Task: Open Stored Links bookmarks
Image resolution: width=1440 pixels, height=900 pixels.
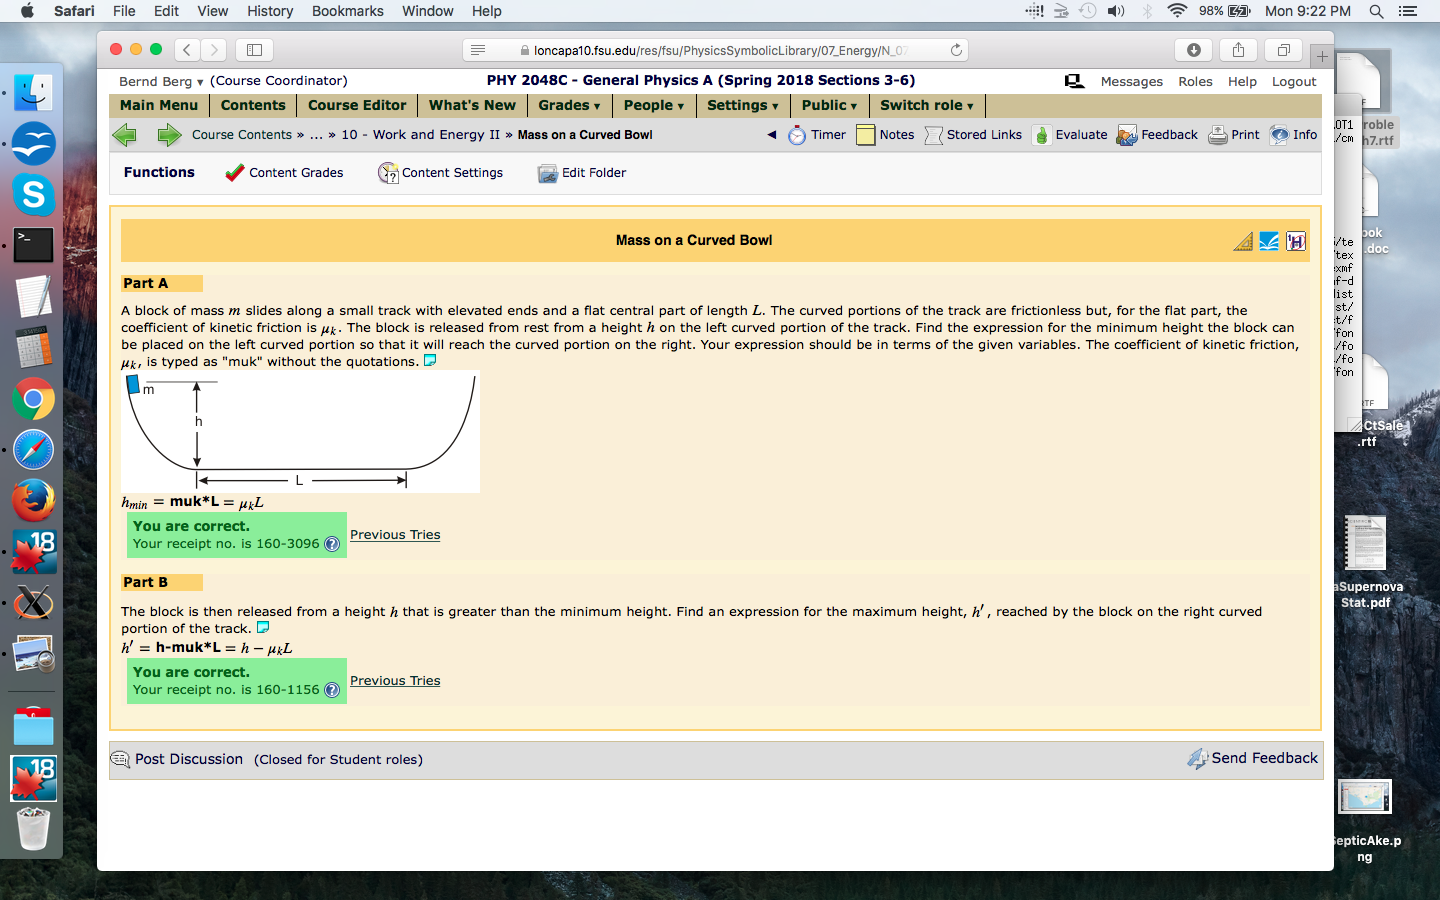Action: (x=973, y=135)
